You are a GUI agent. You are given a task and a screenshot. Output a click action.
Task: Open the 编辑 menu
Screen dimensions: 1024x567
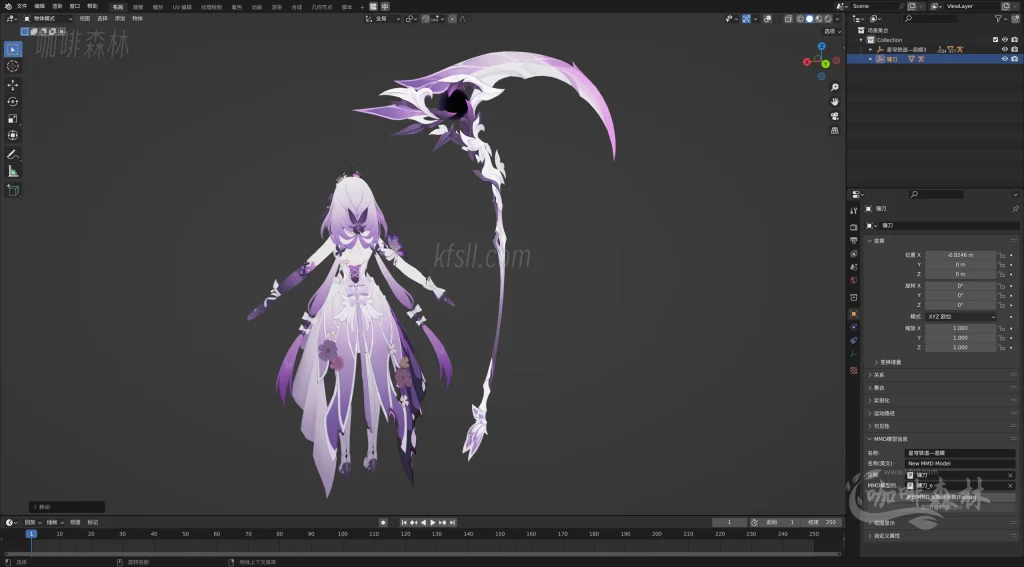pyautogui.click(x=39, y=6)
